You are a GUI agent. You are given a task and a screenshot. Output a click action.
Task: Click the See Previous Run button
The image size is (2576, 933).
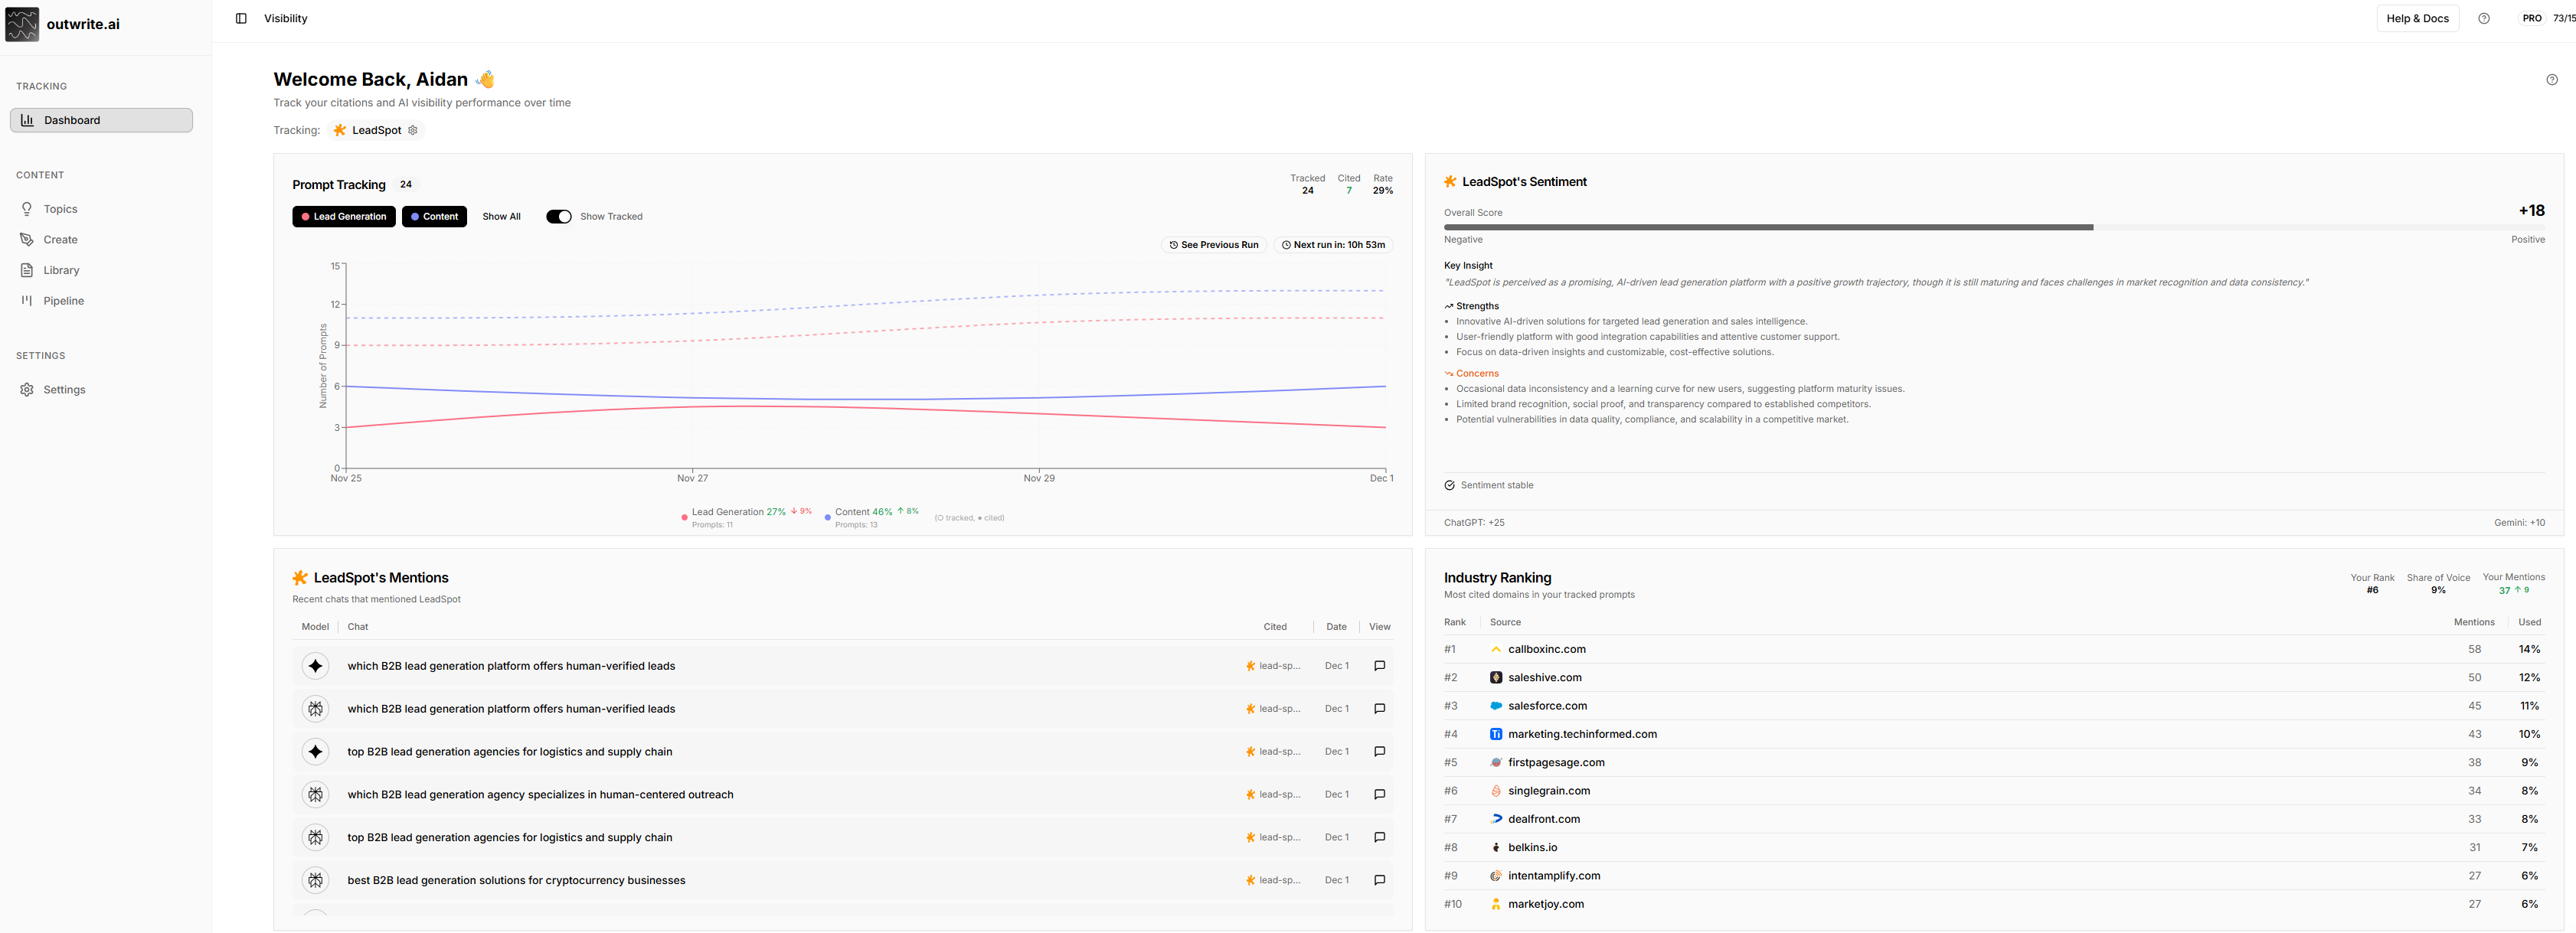(x=1213, y=245)
